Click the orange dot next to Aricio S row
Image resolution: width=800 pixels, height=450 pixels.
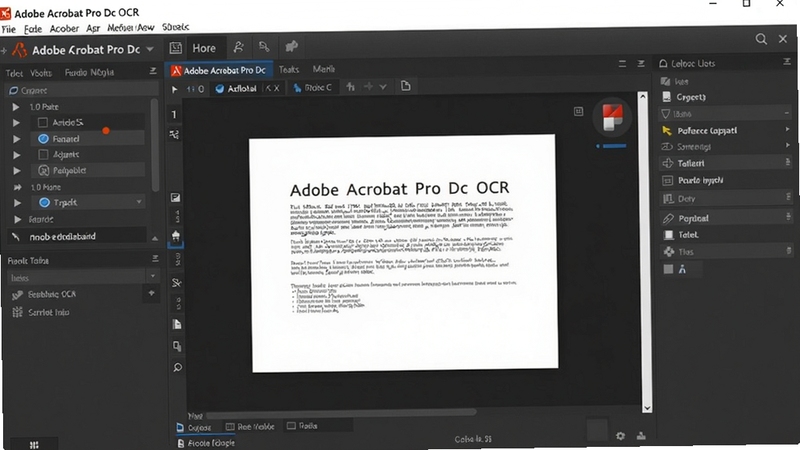coord(106,131)
